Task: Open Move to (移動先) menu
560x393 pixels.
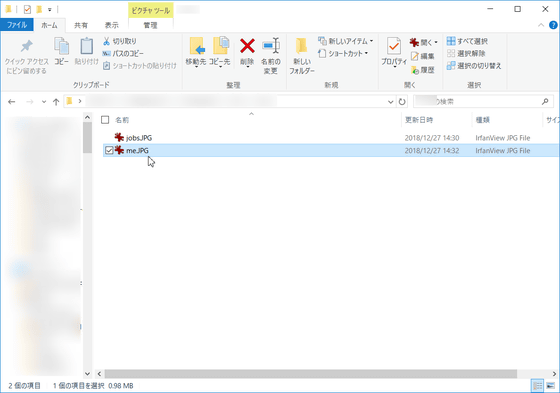Action: coord(196,52)
